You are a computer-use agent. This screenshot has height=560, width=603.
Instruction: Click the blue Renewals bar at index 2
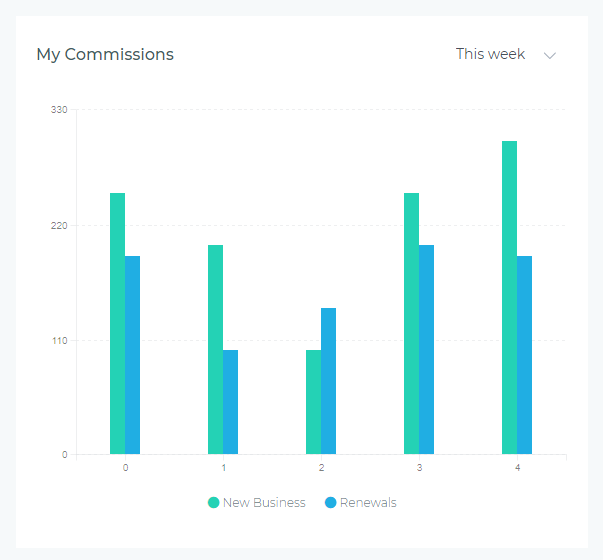328,381
